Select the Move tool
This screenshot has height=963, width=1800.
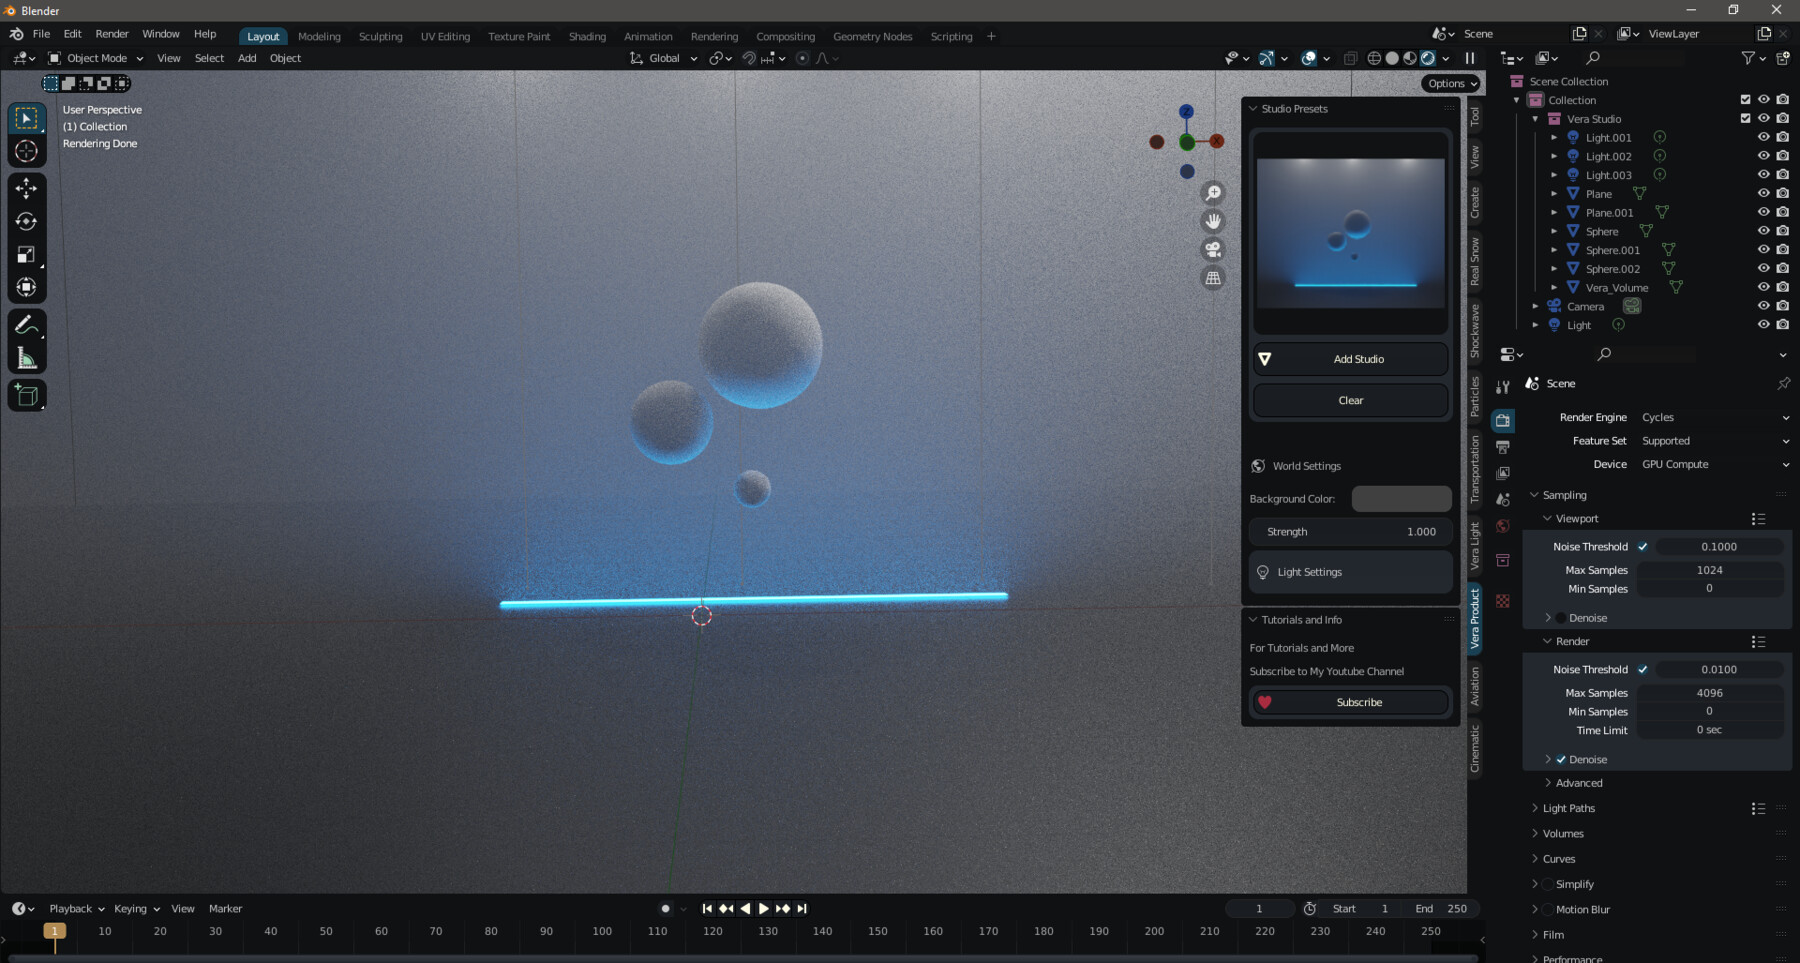(26, 188)
